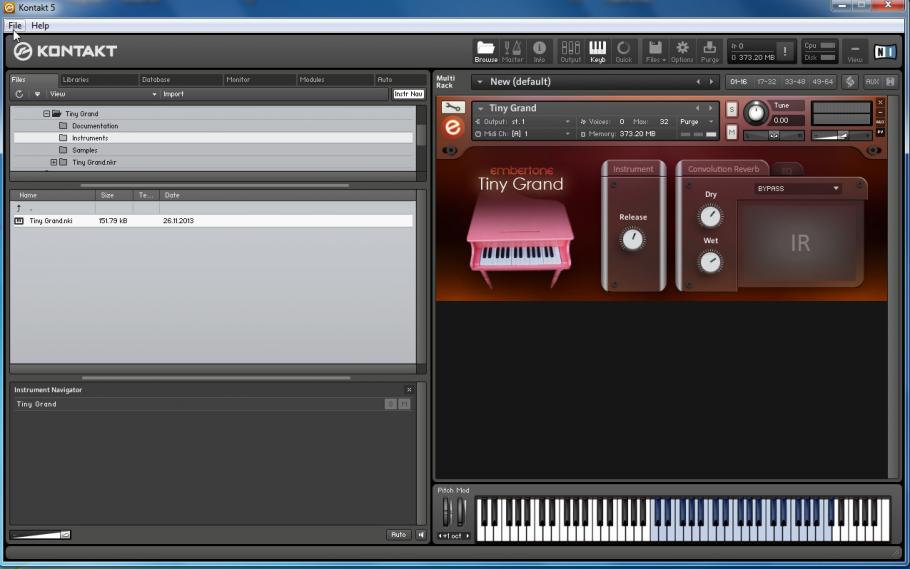Viewport: 910px width, 569px height.
Task: Open the Quick-load browser icon
Action: click(624, 51)
